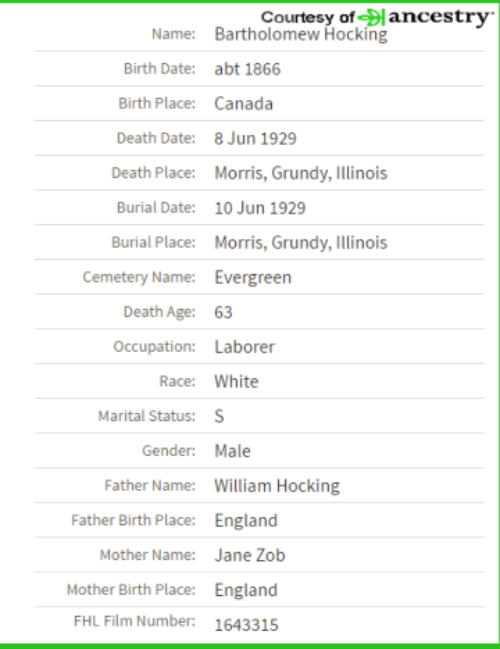Screen dimensions: 500x649
Task: Click the FHL film number 1643315
Action: tap(247, 625)
